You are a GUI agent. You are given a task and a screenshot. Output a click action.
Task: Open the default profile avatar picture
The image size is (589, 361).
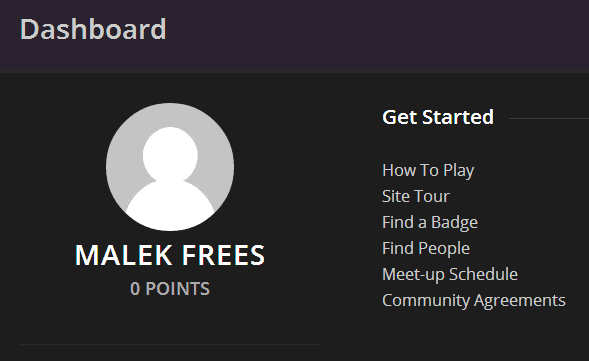coord(170,167)
